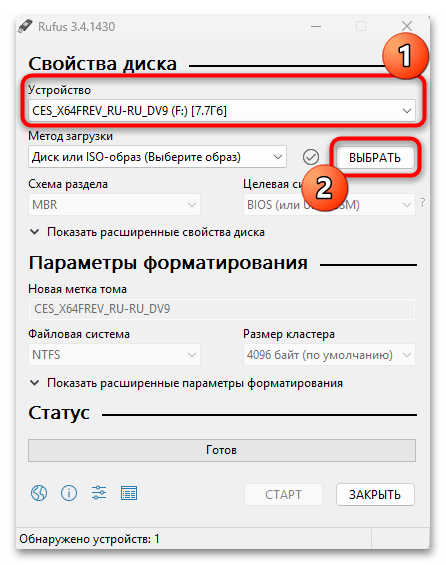The width and height of the screenshot is (446, 565).
Task: Open the Целевая система BIOS dropdown
Action: (x=329, y=205)
